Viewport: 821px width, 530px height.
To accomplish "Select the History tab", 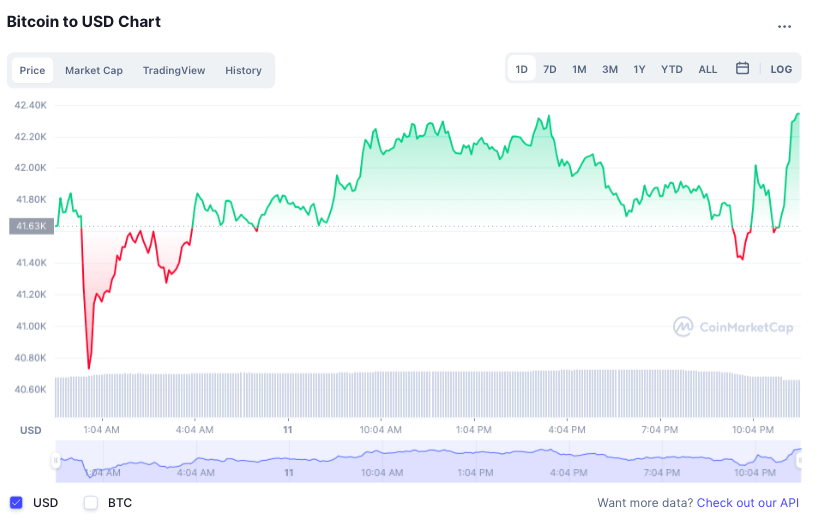I will point(243,70).
